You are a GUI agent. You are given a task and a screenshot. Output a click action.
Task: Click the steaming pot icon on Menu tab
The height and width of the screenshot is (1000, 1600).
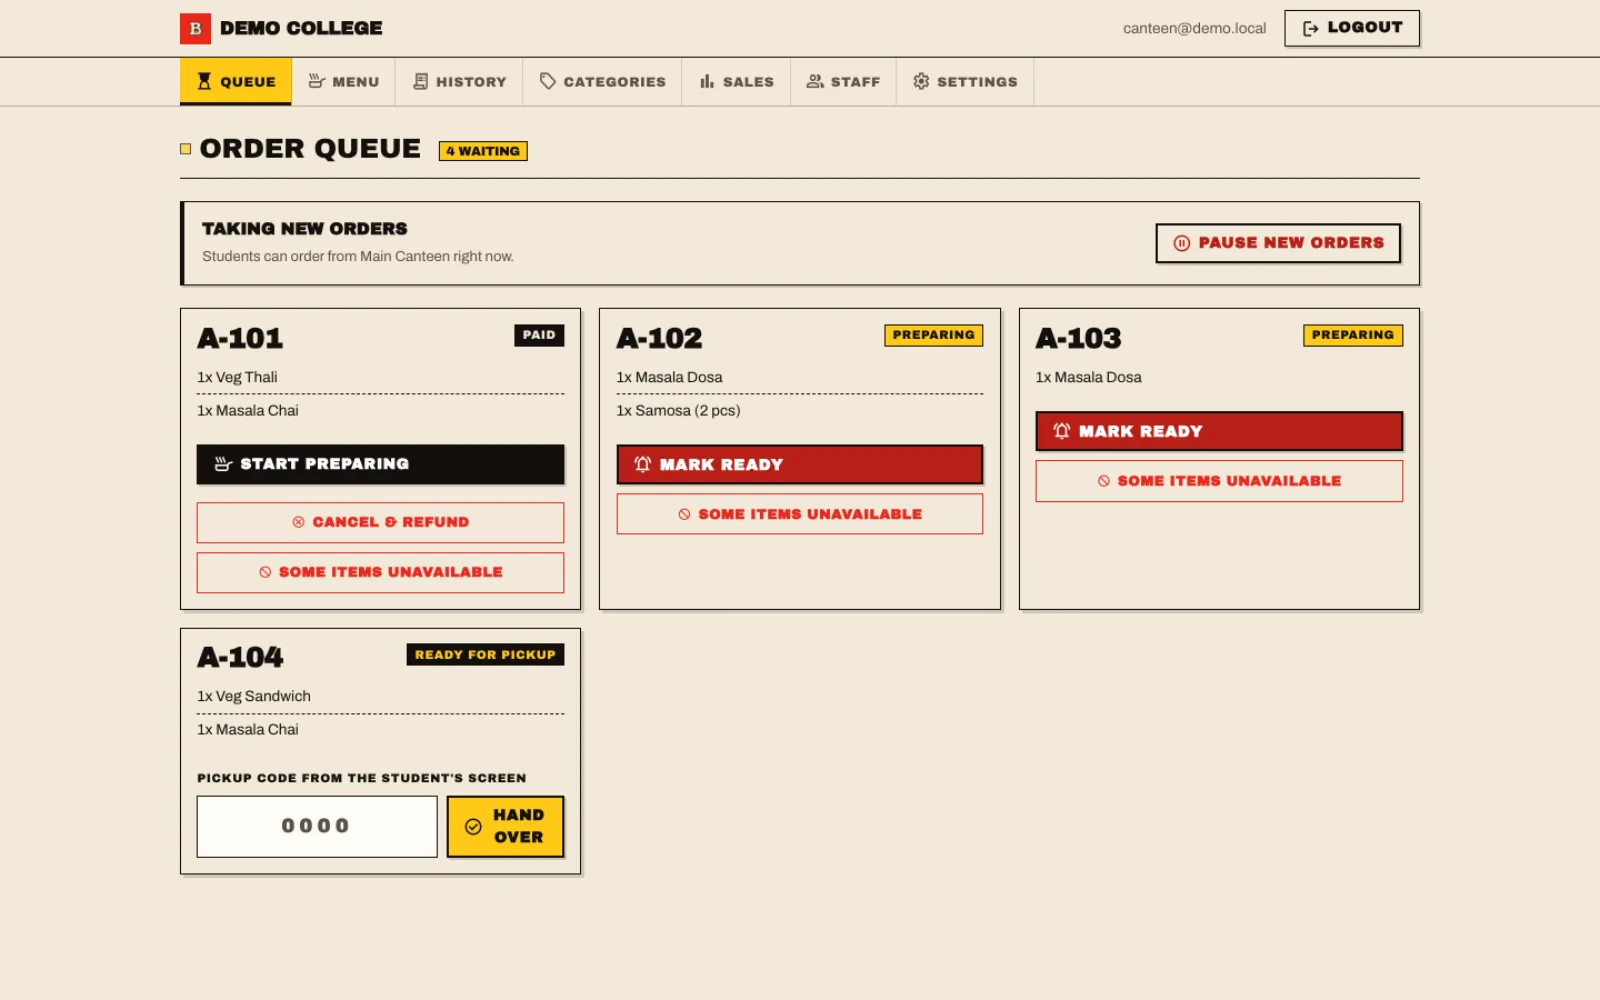(316, 81)
